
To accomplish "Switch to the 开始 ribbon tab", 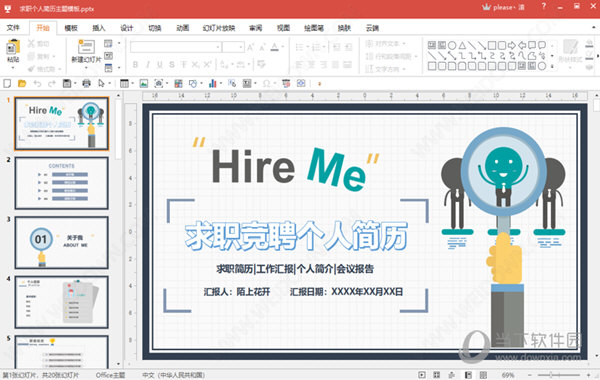I will coord(43,28).
